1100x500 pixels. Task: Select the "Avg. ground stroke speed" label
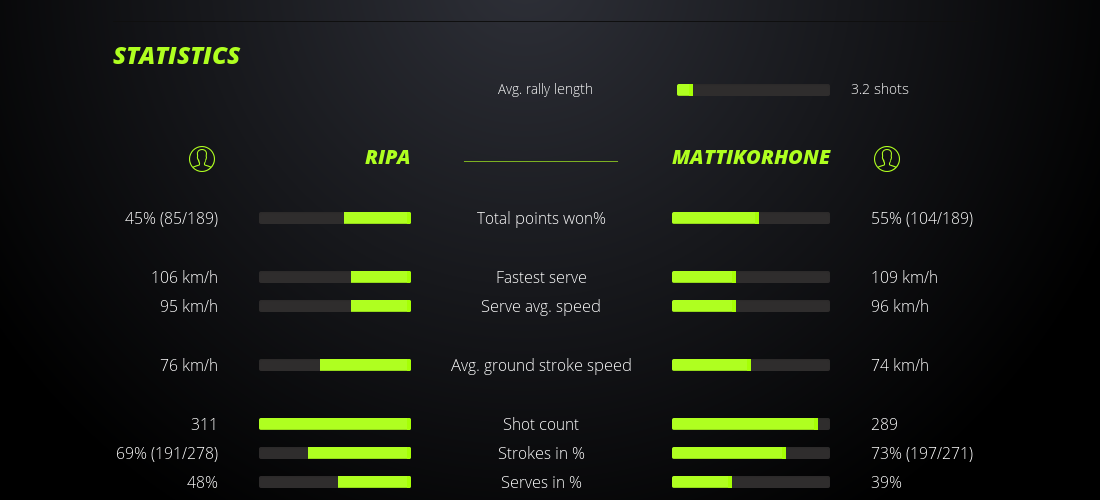click(x=541, y=365)
